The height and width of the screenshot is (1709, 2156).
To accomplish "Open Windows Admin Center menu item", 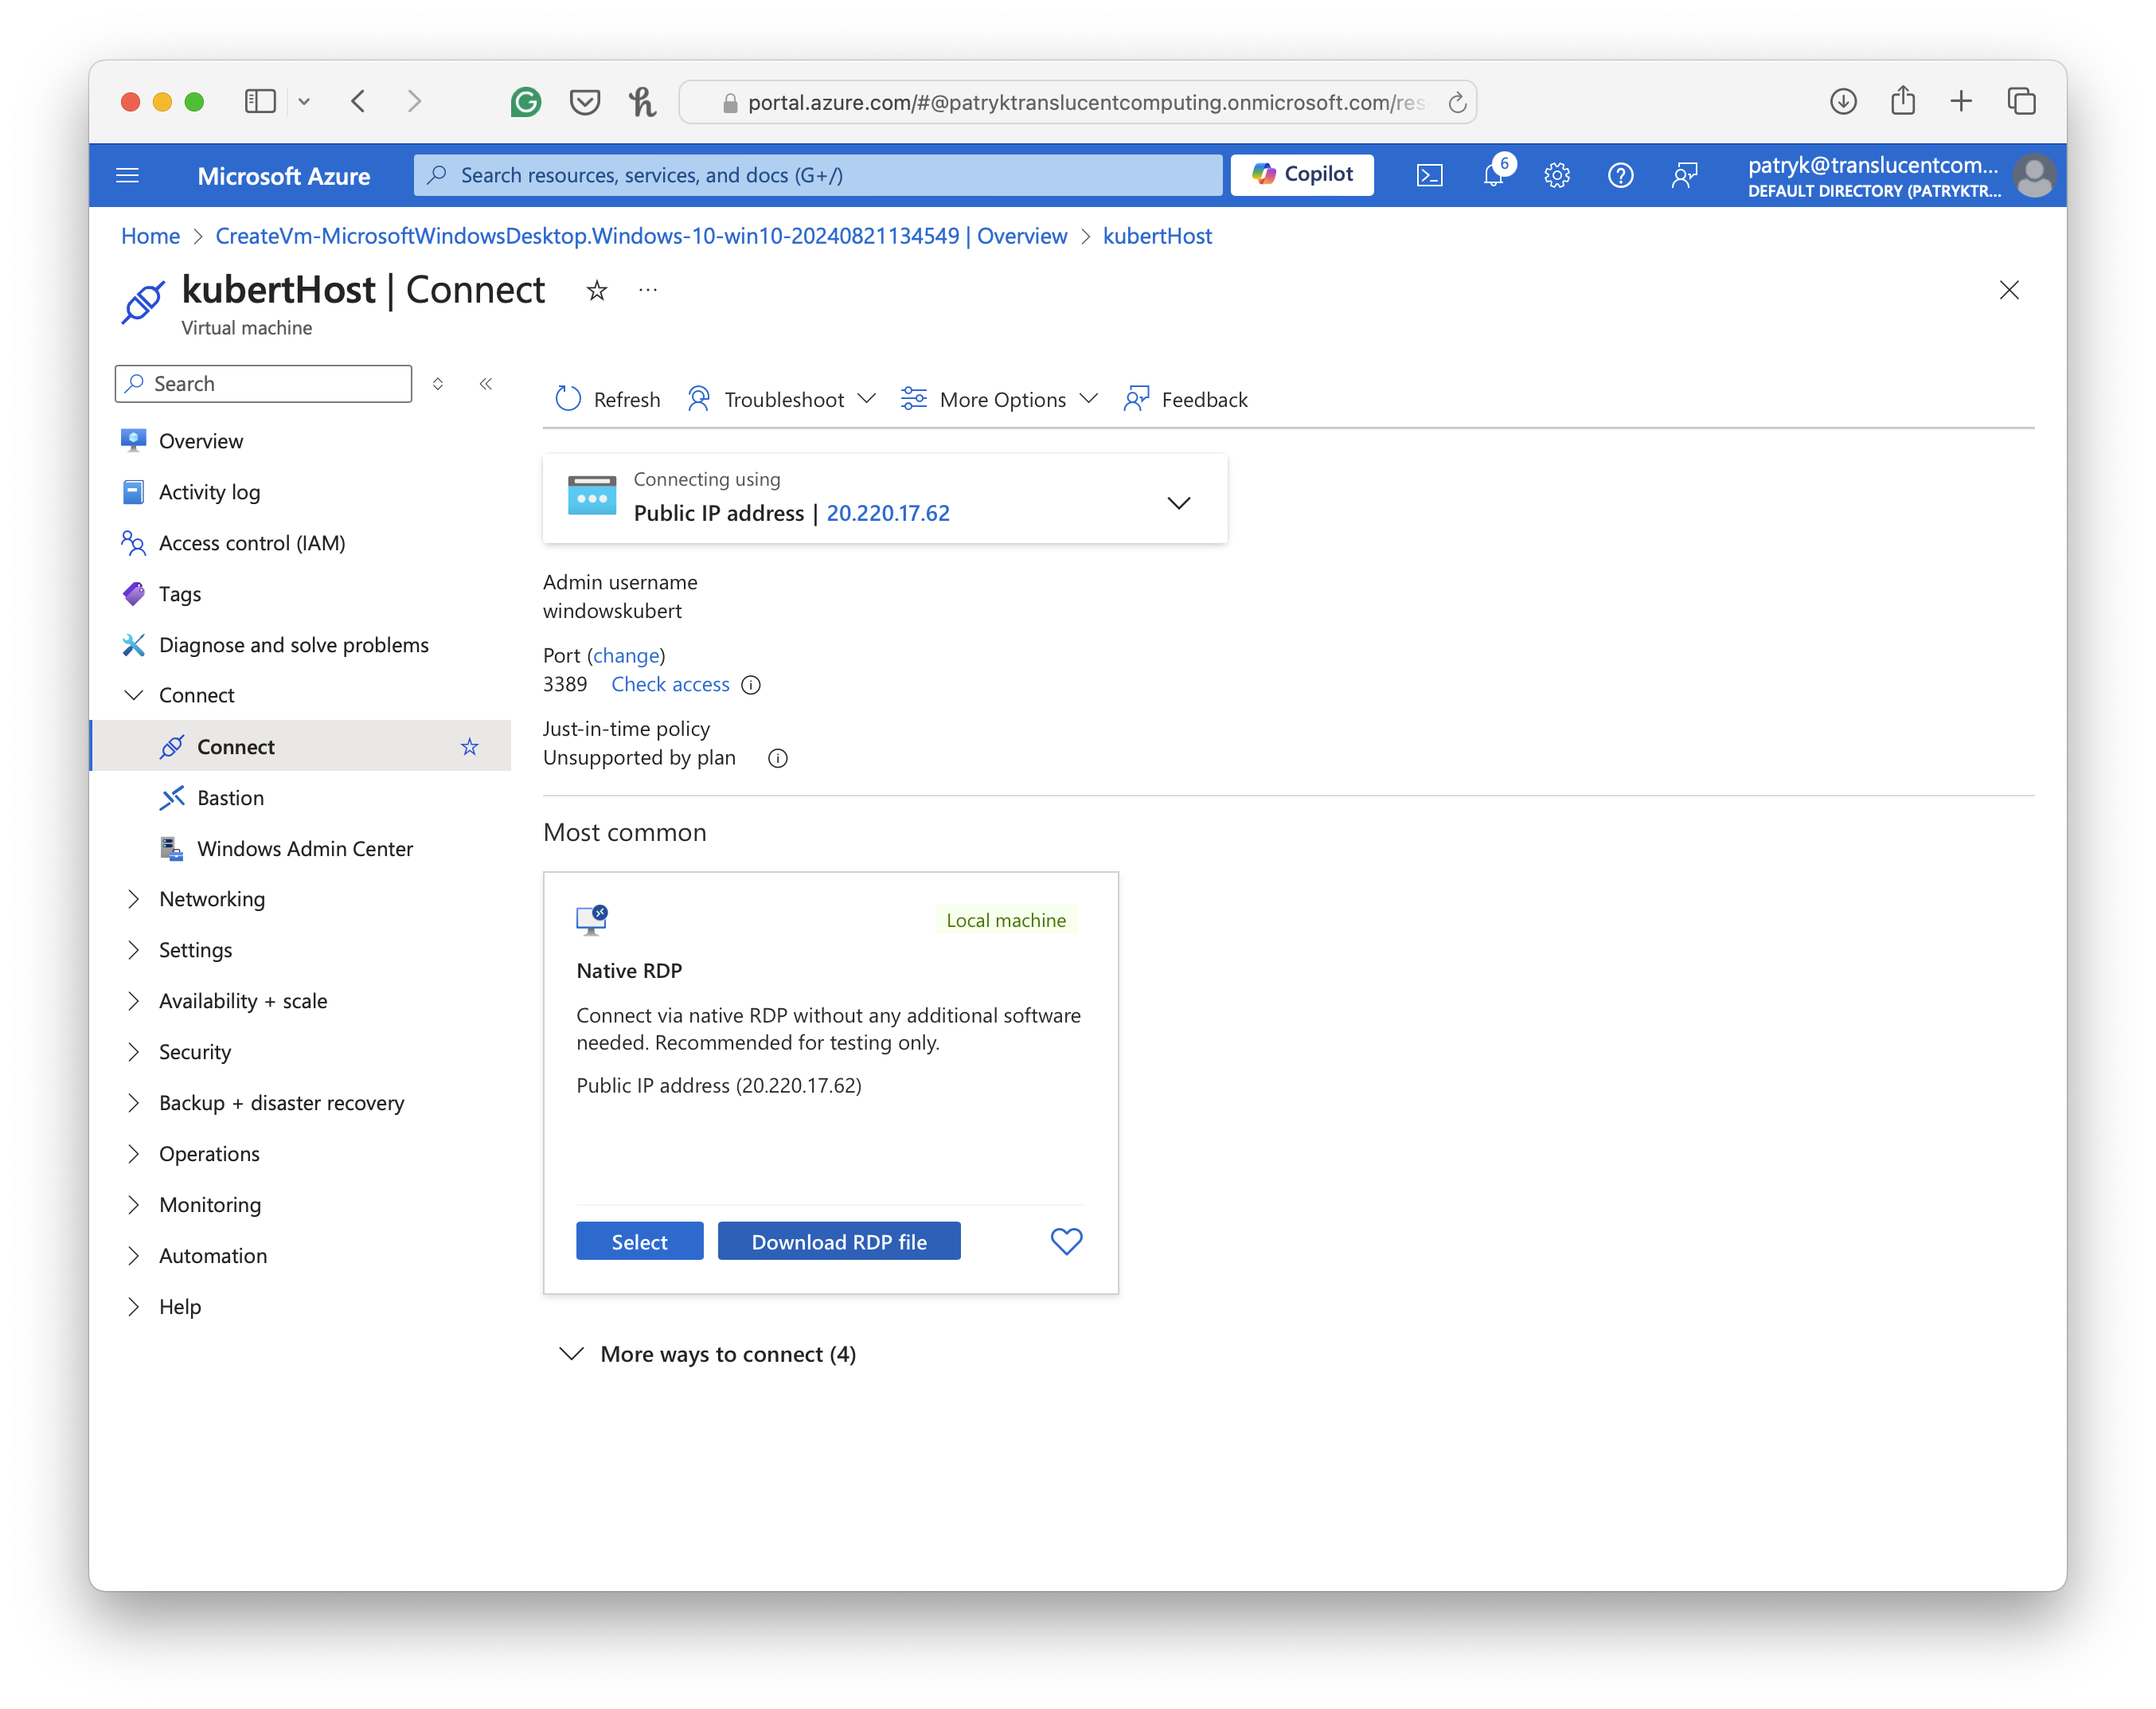I will click(x=304, y=849).
